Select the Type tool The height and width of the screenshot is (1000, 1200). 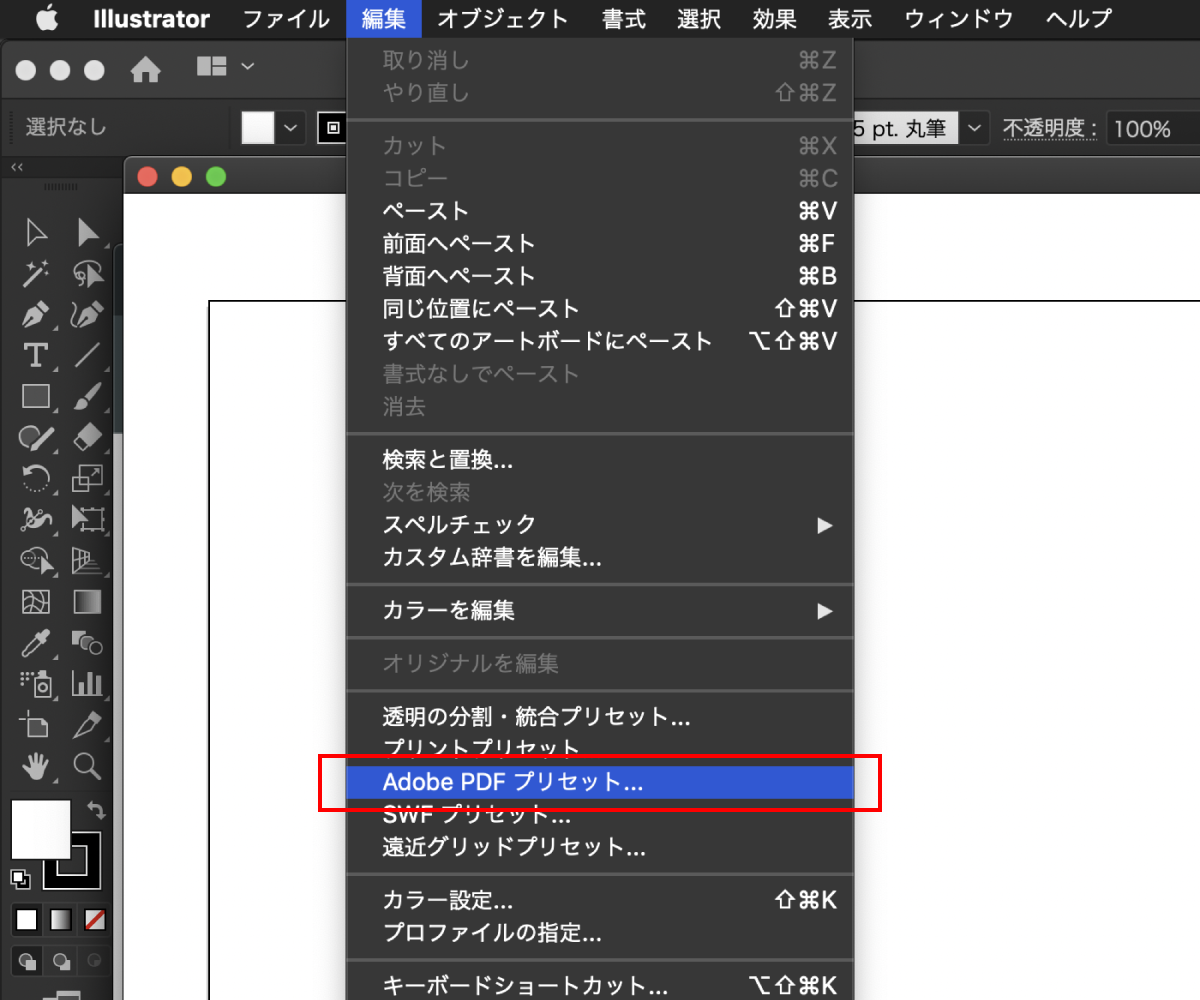click(x=37, y=355)
